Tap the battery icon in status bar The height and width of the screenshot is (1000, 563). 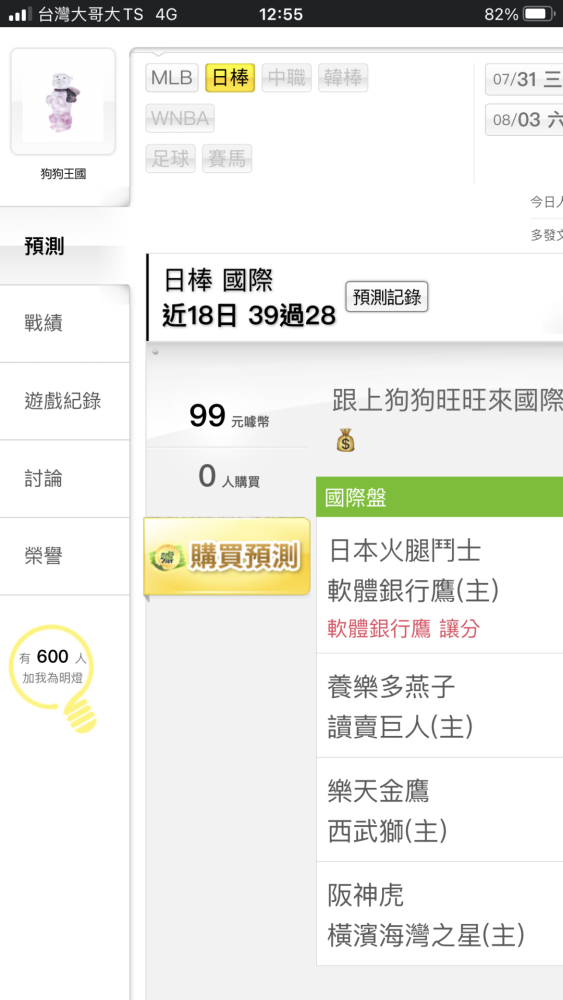click(x=539, y=14)
